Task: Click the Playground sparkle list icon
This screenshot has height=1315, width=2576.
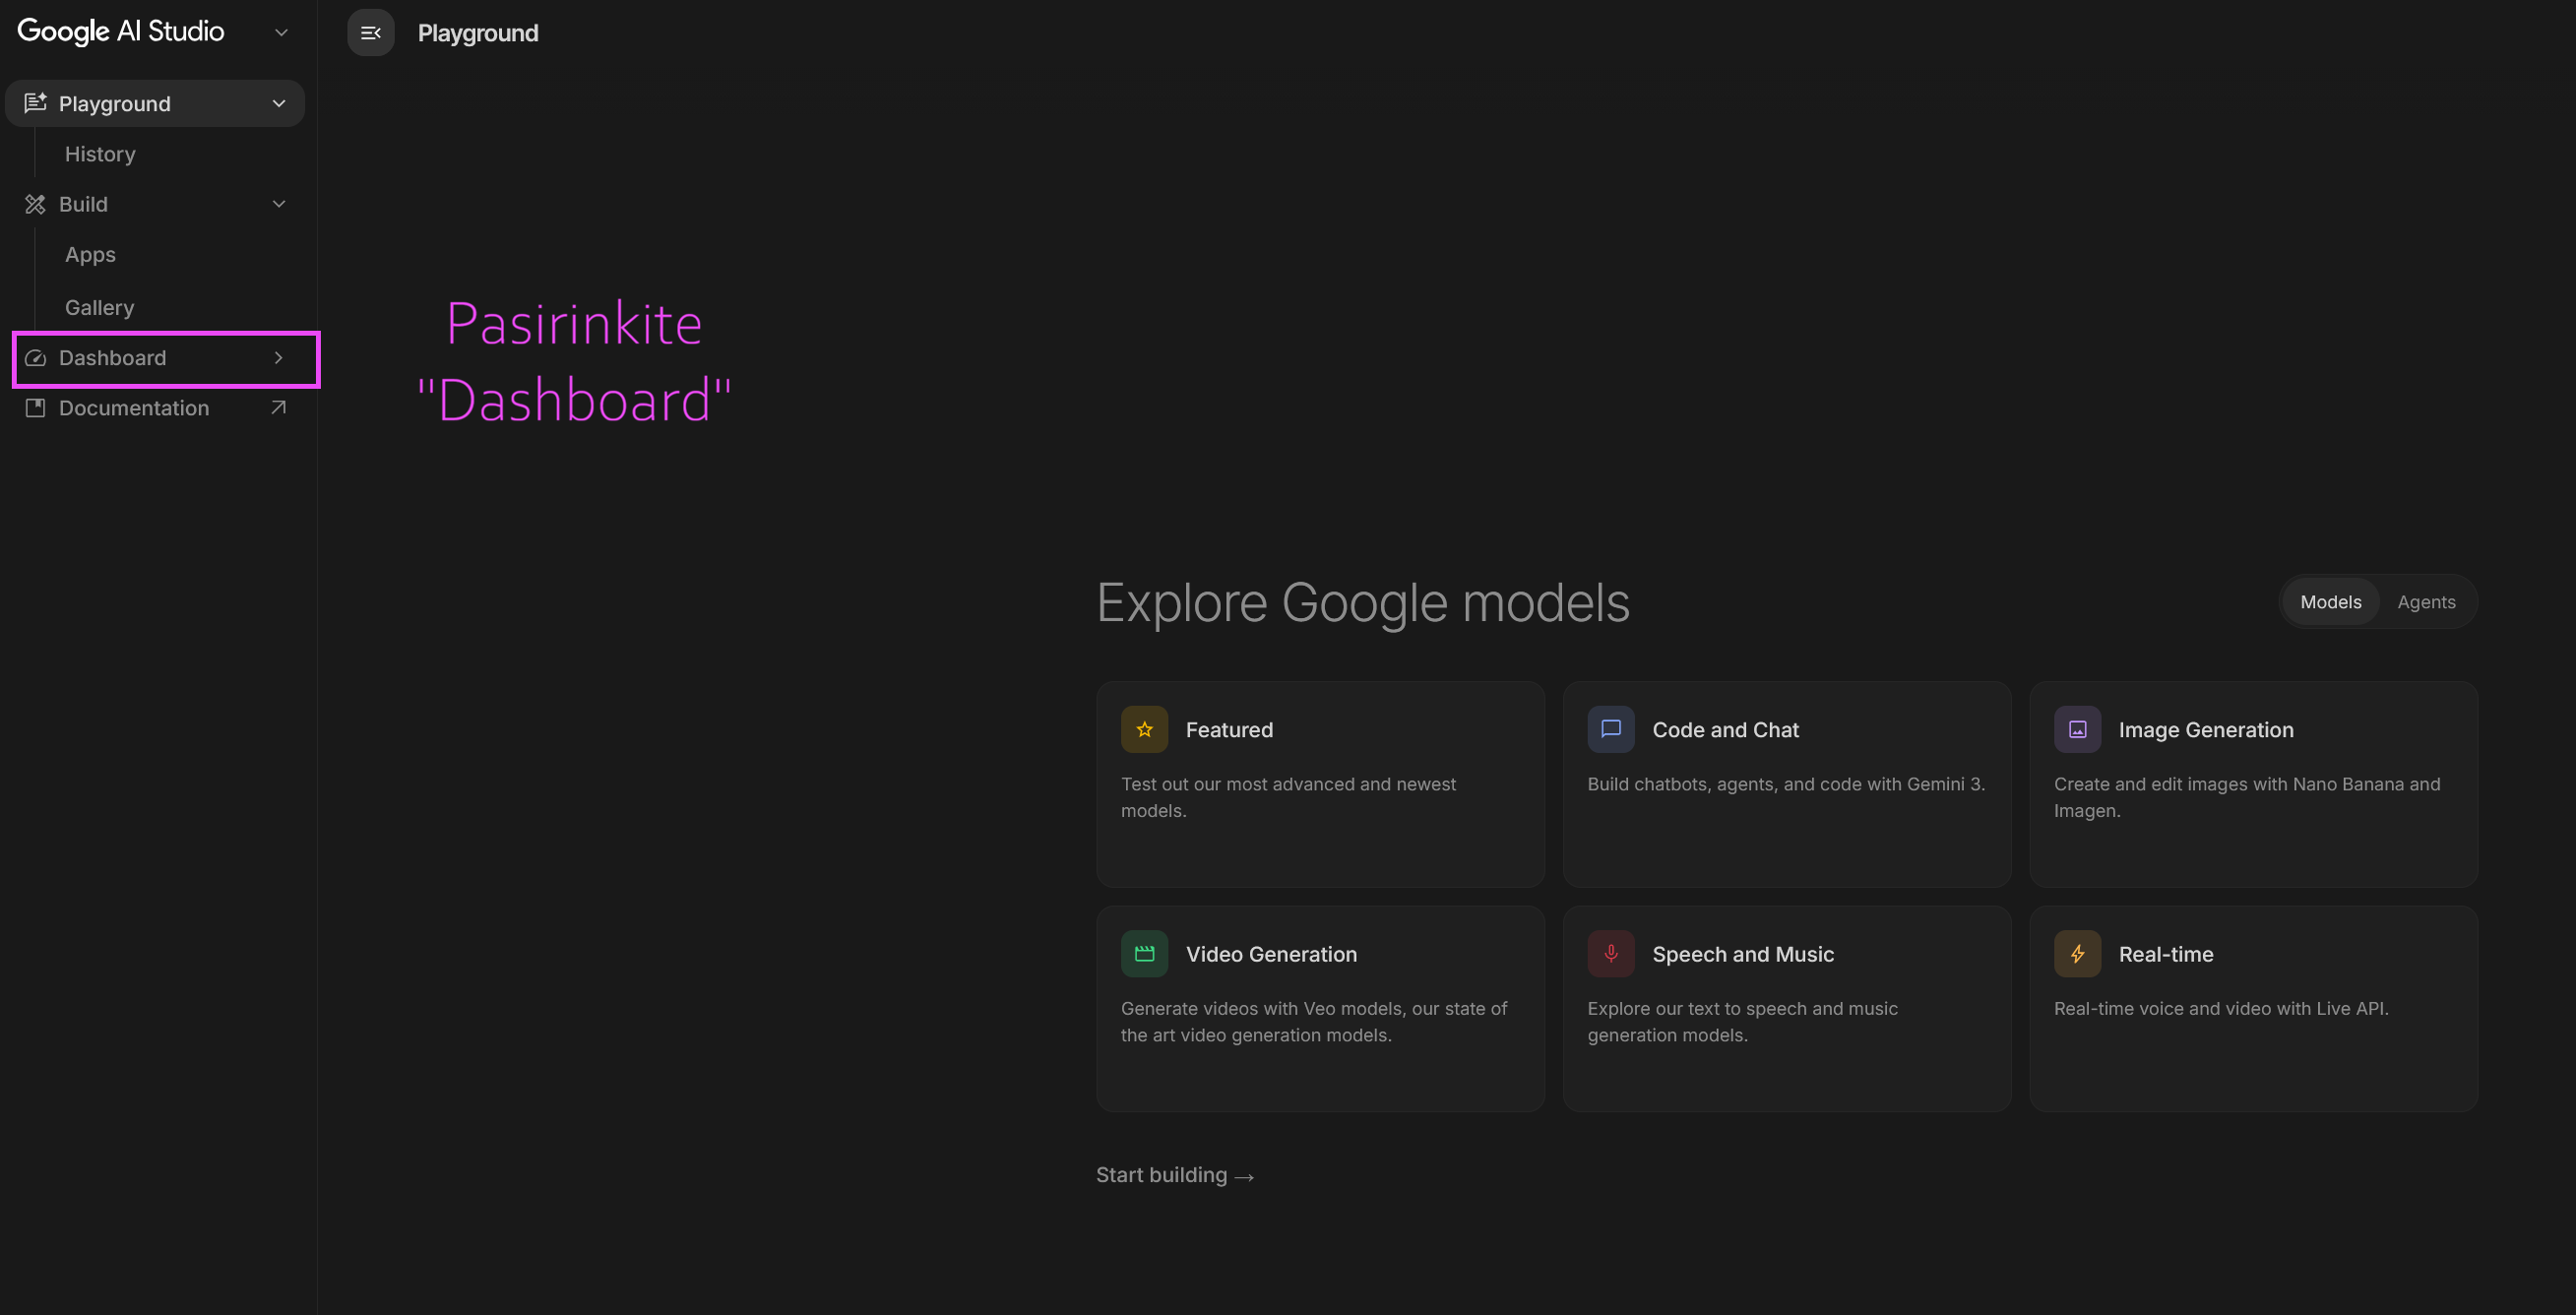Action: tap(35, 103)
